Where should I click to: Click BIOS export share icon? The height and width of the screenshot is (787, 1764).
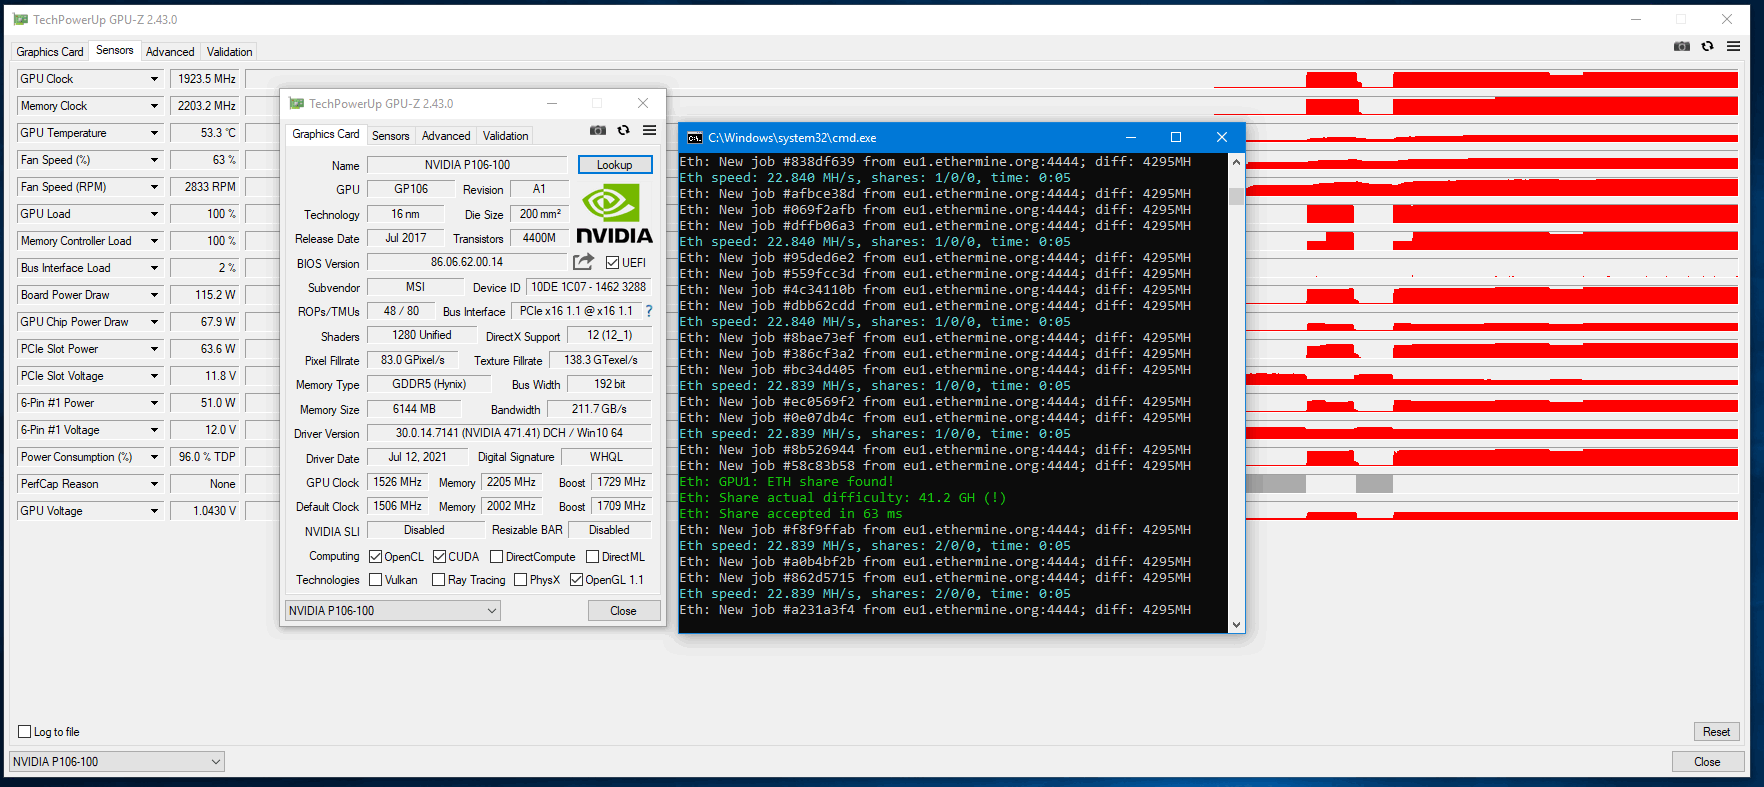[583, 262]
